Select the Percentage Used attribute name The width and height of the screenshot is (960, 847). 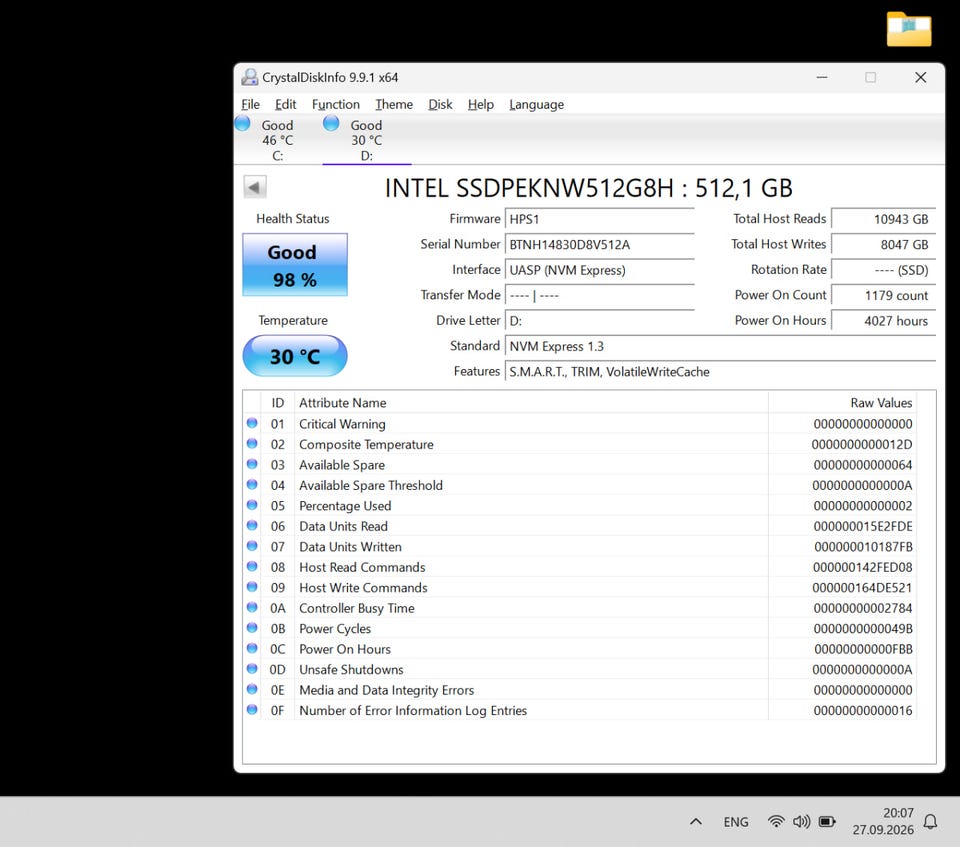coord(345,506)
